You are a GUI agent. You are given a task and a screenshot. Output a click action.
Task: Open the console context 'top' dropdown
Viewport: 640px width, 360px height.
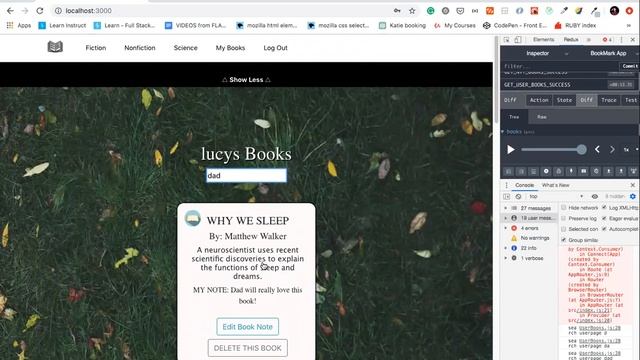tap(556, 196)
